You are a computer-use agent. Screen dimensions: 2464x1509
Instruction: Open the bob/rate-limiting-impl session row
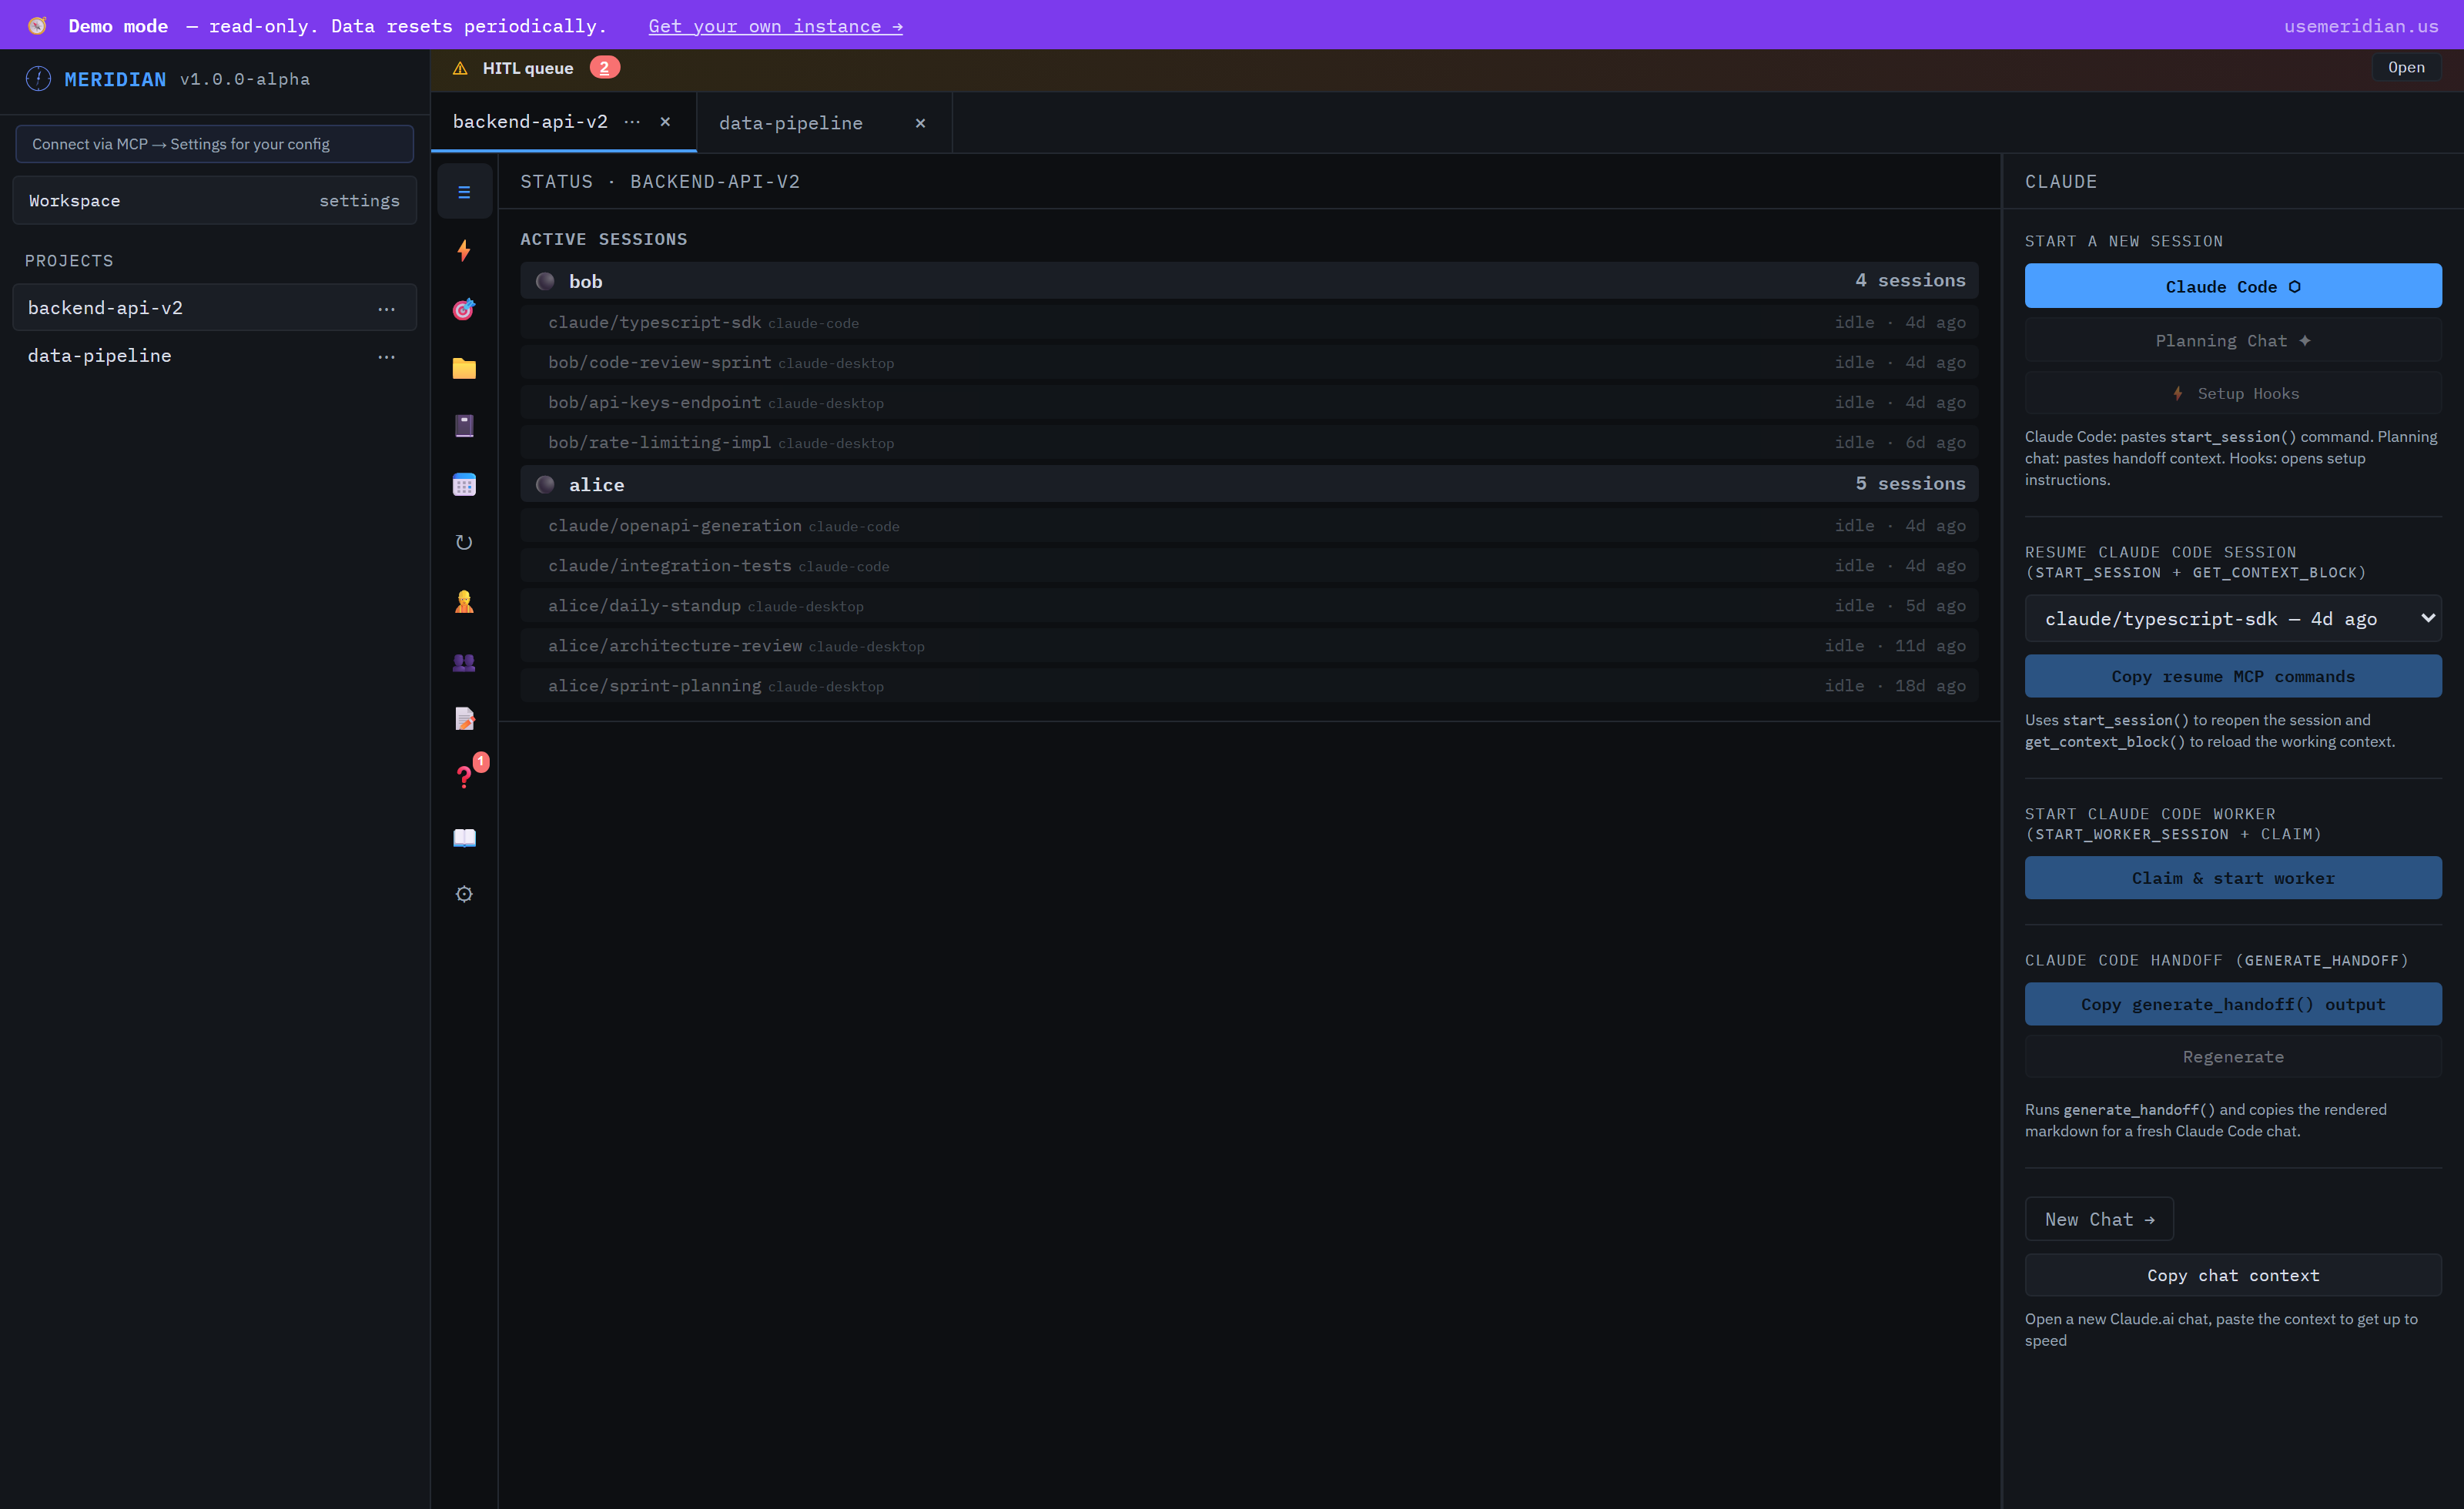pos(1249,442)
